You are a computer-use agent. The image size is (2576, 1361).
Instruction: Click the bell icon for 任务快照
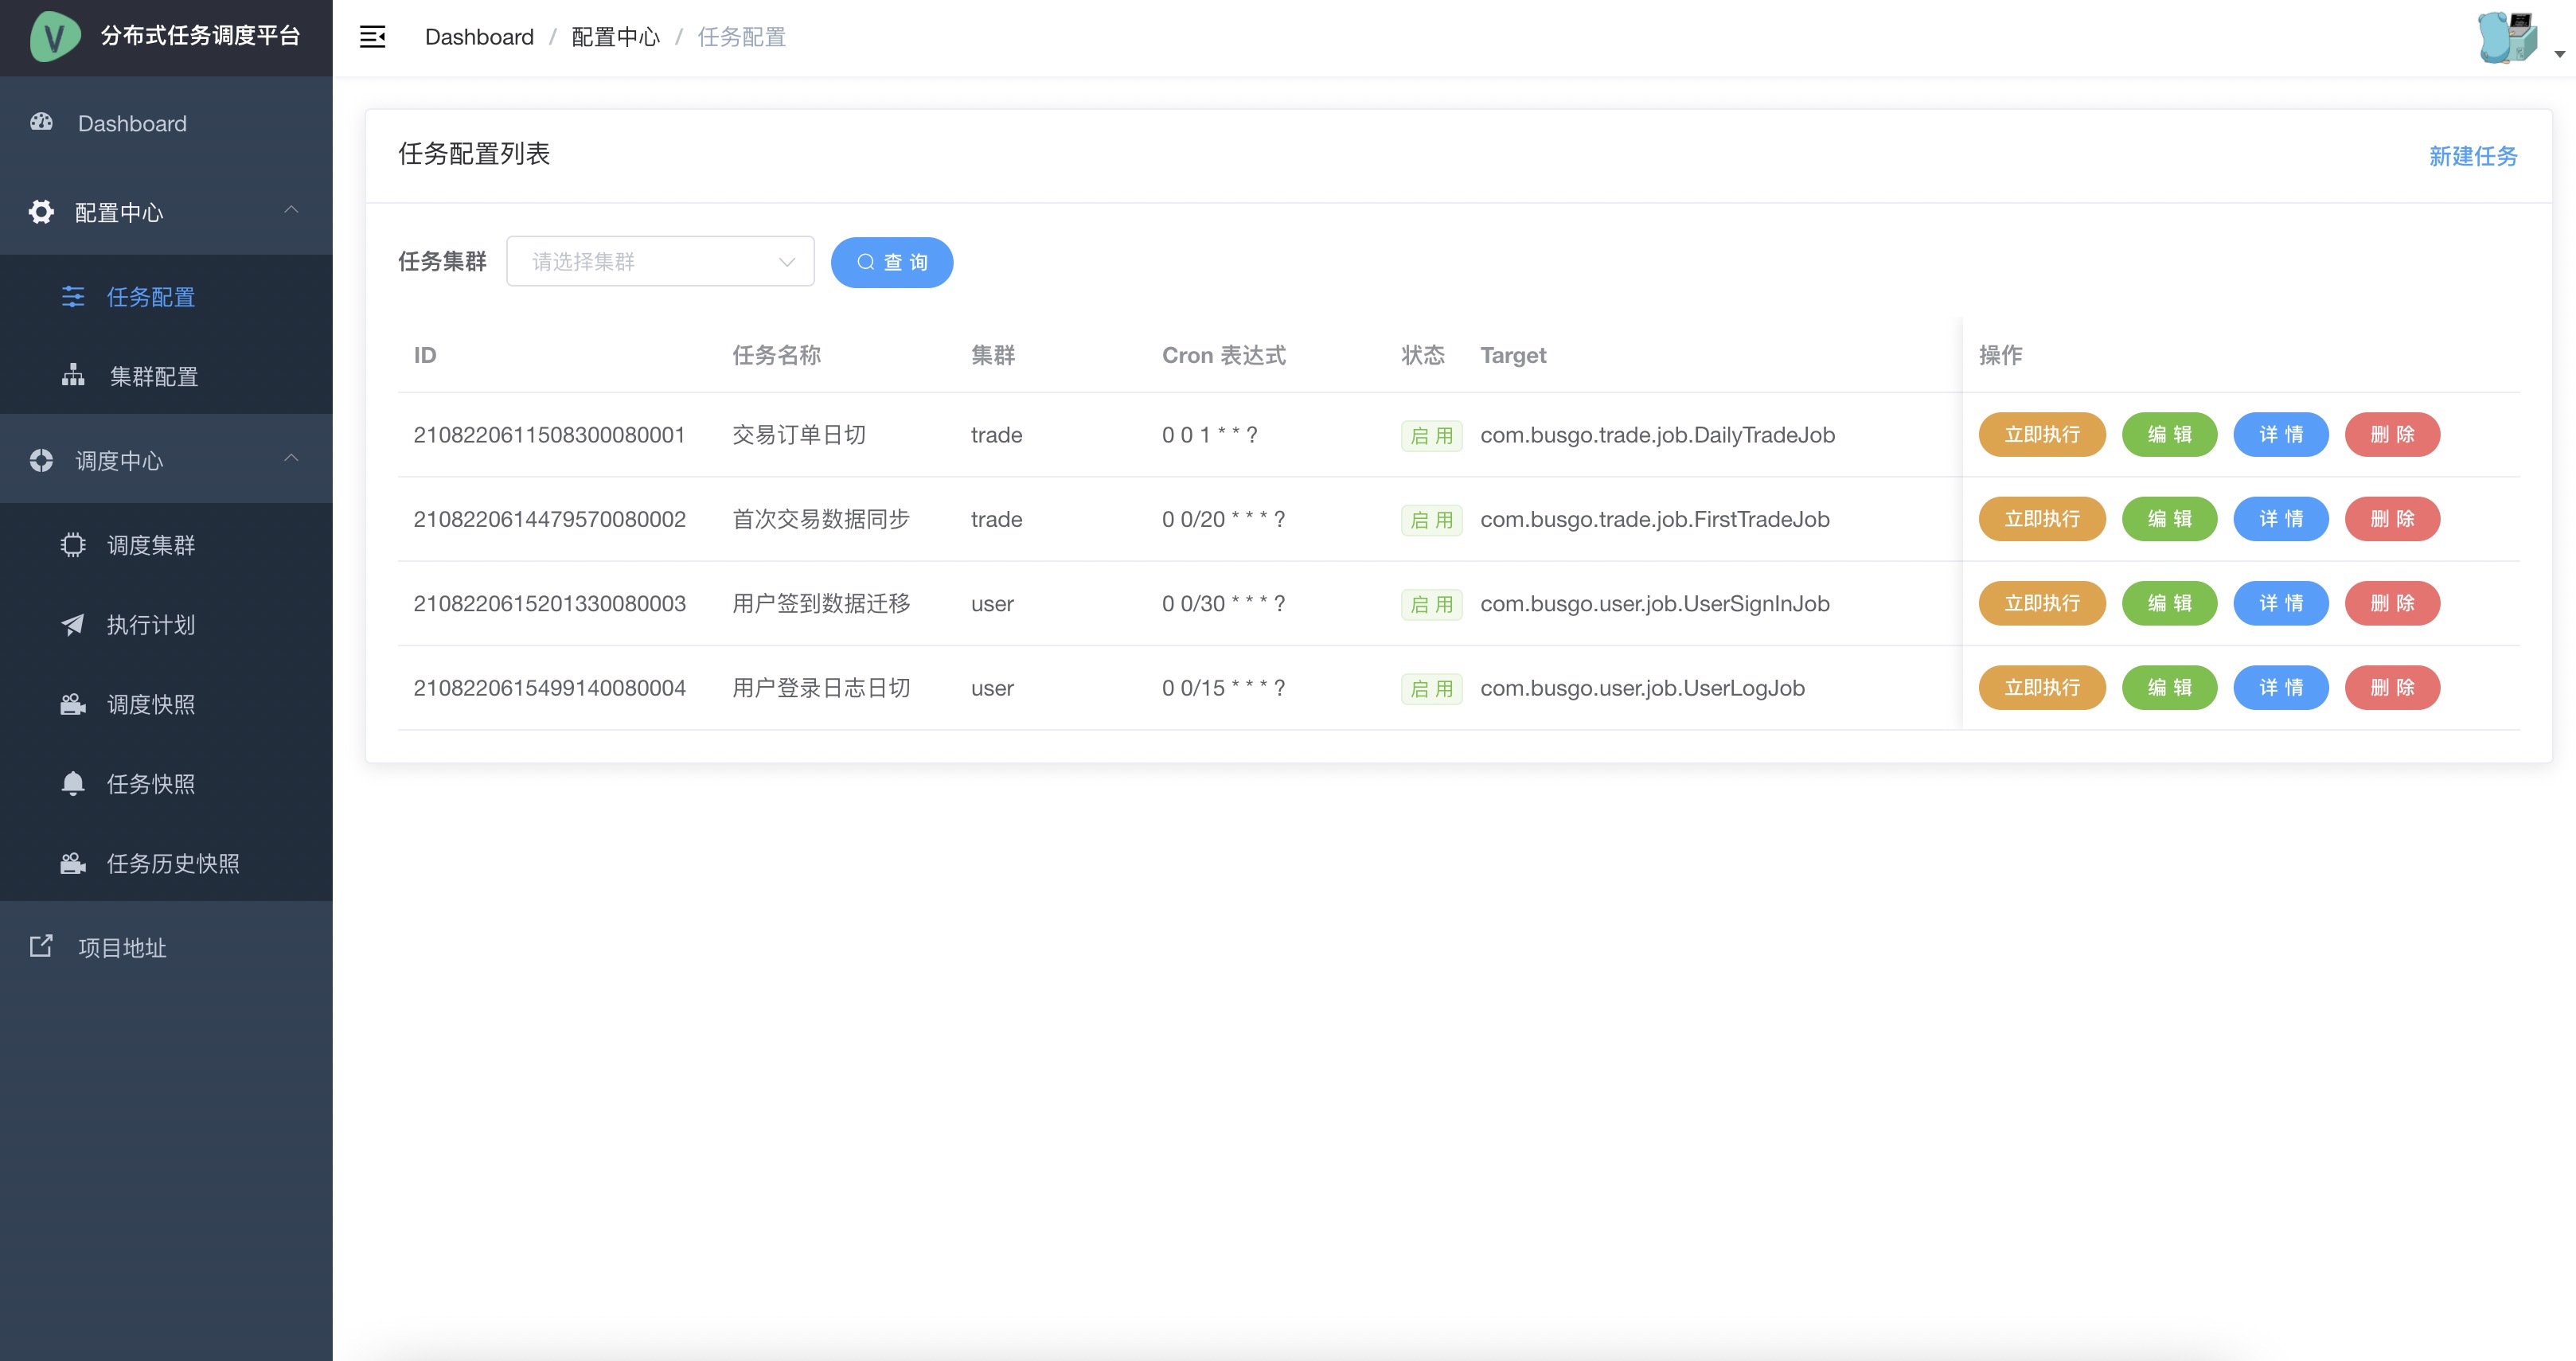73,783
